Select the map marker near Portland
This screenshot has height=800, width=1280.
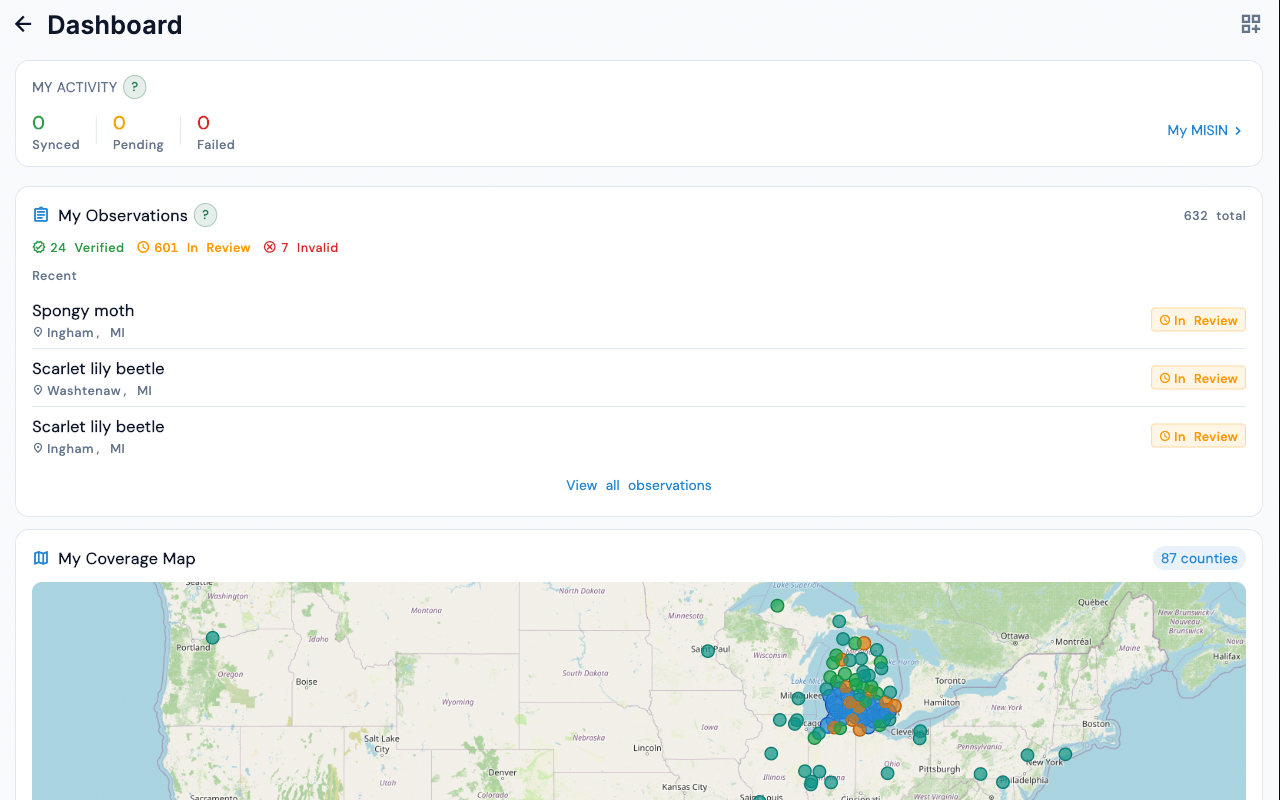[212, 637]
